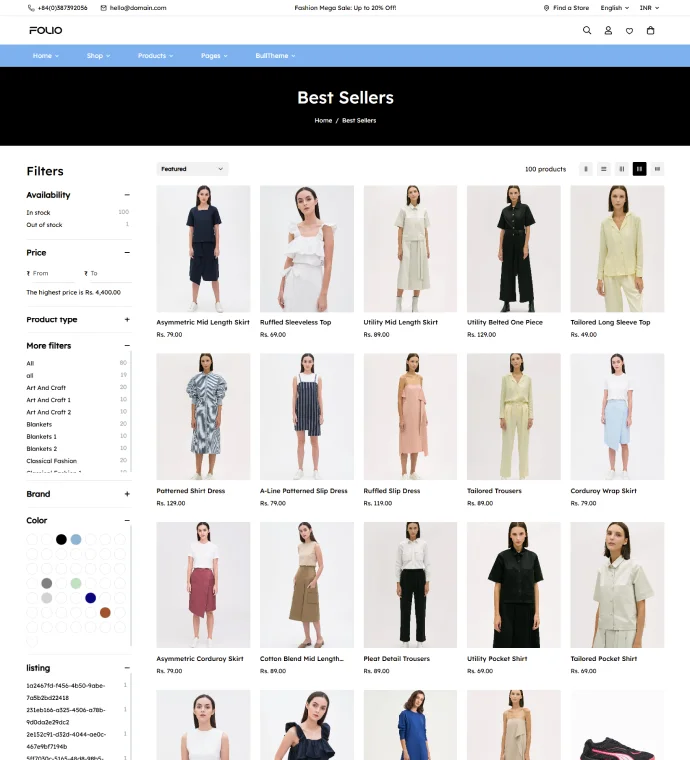
Task: Select the brown orange color swatch
Action: click(x=105, y=613)
